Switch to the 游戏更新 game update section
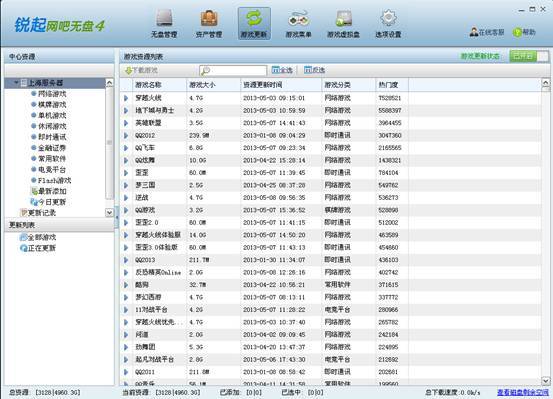This screenshot has width=553, height=399. click(x=254, y=23)
